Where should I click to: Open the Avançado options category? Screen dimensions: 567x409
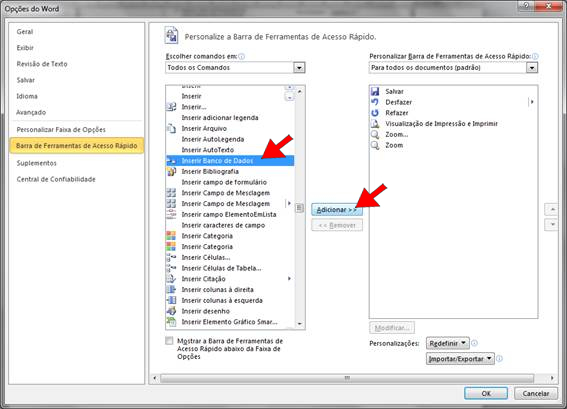pos(31,112)
